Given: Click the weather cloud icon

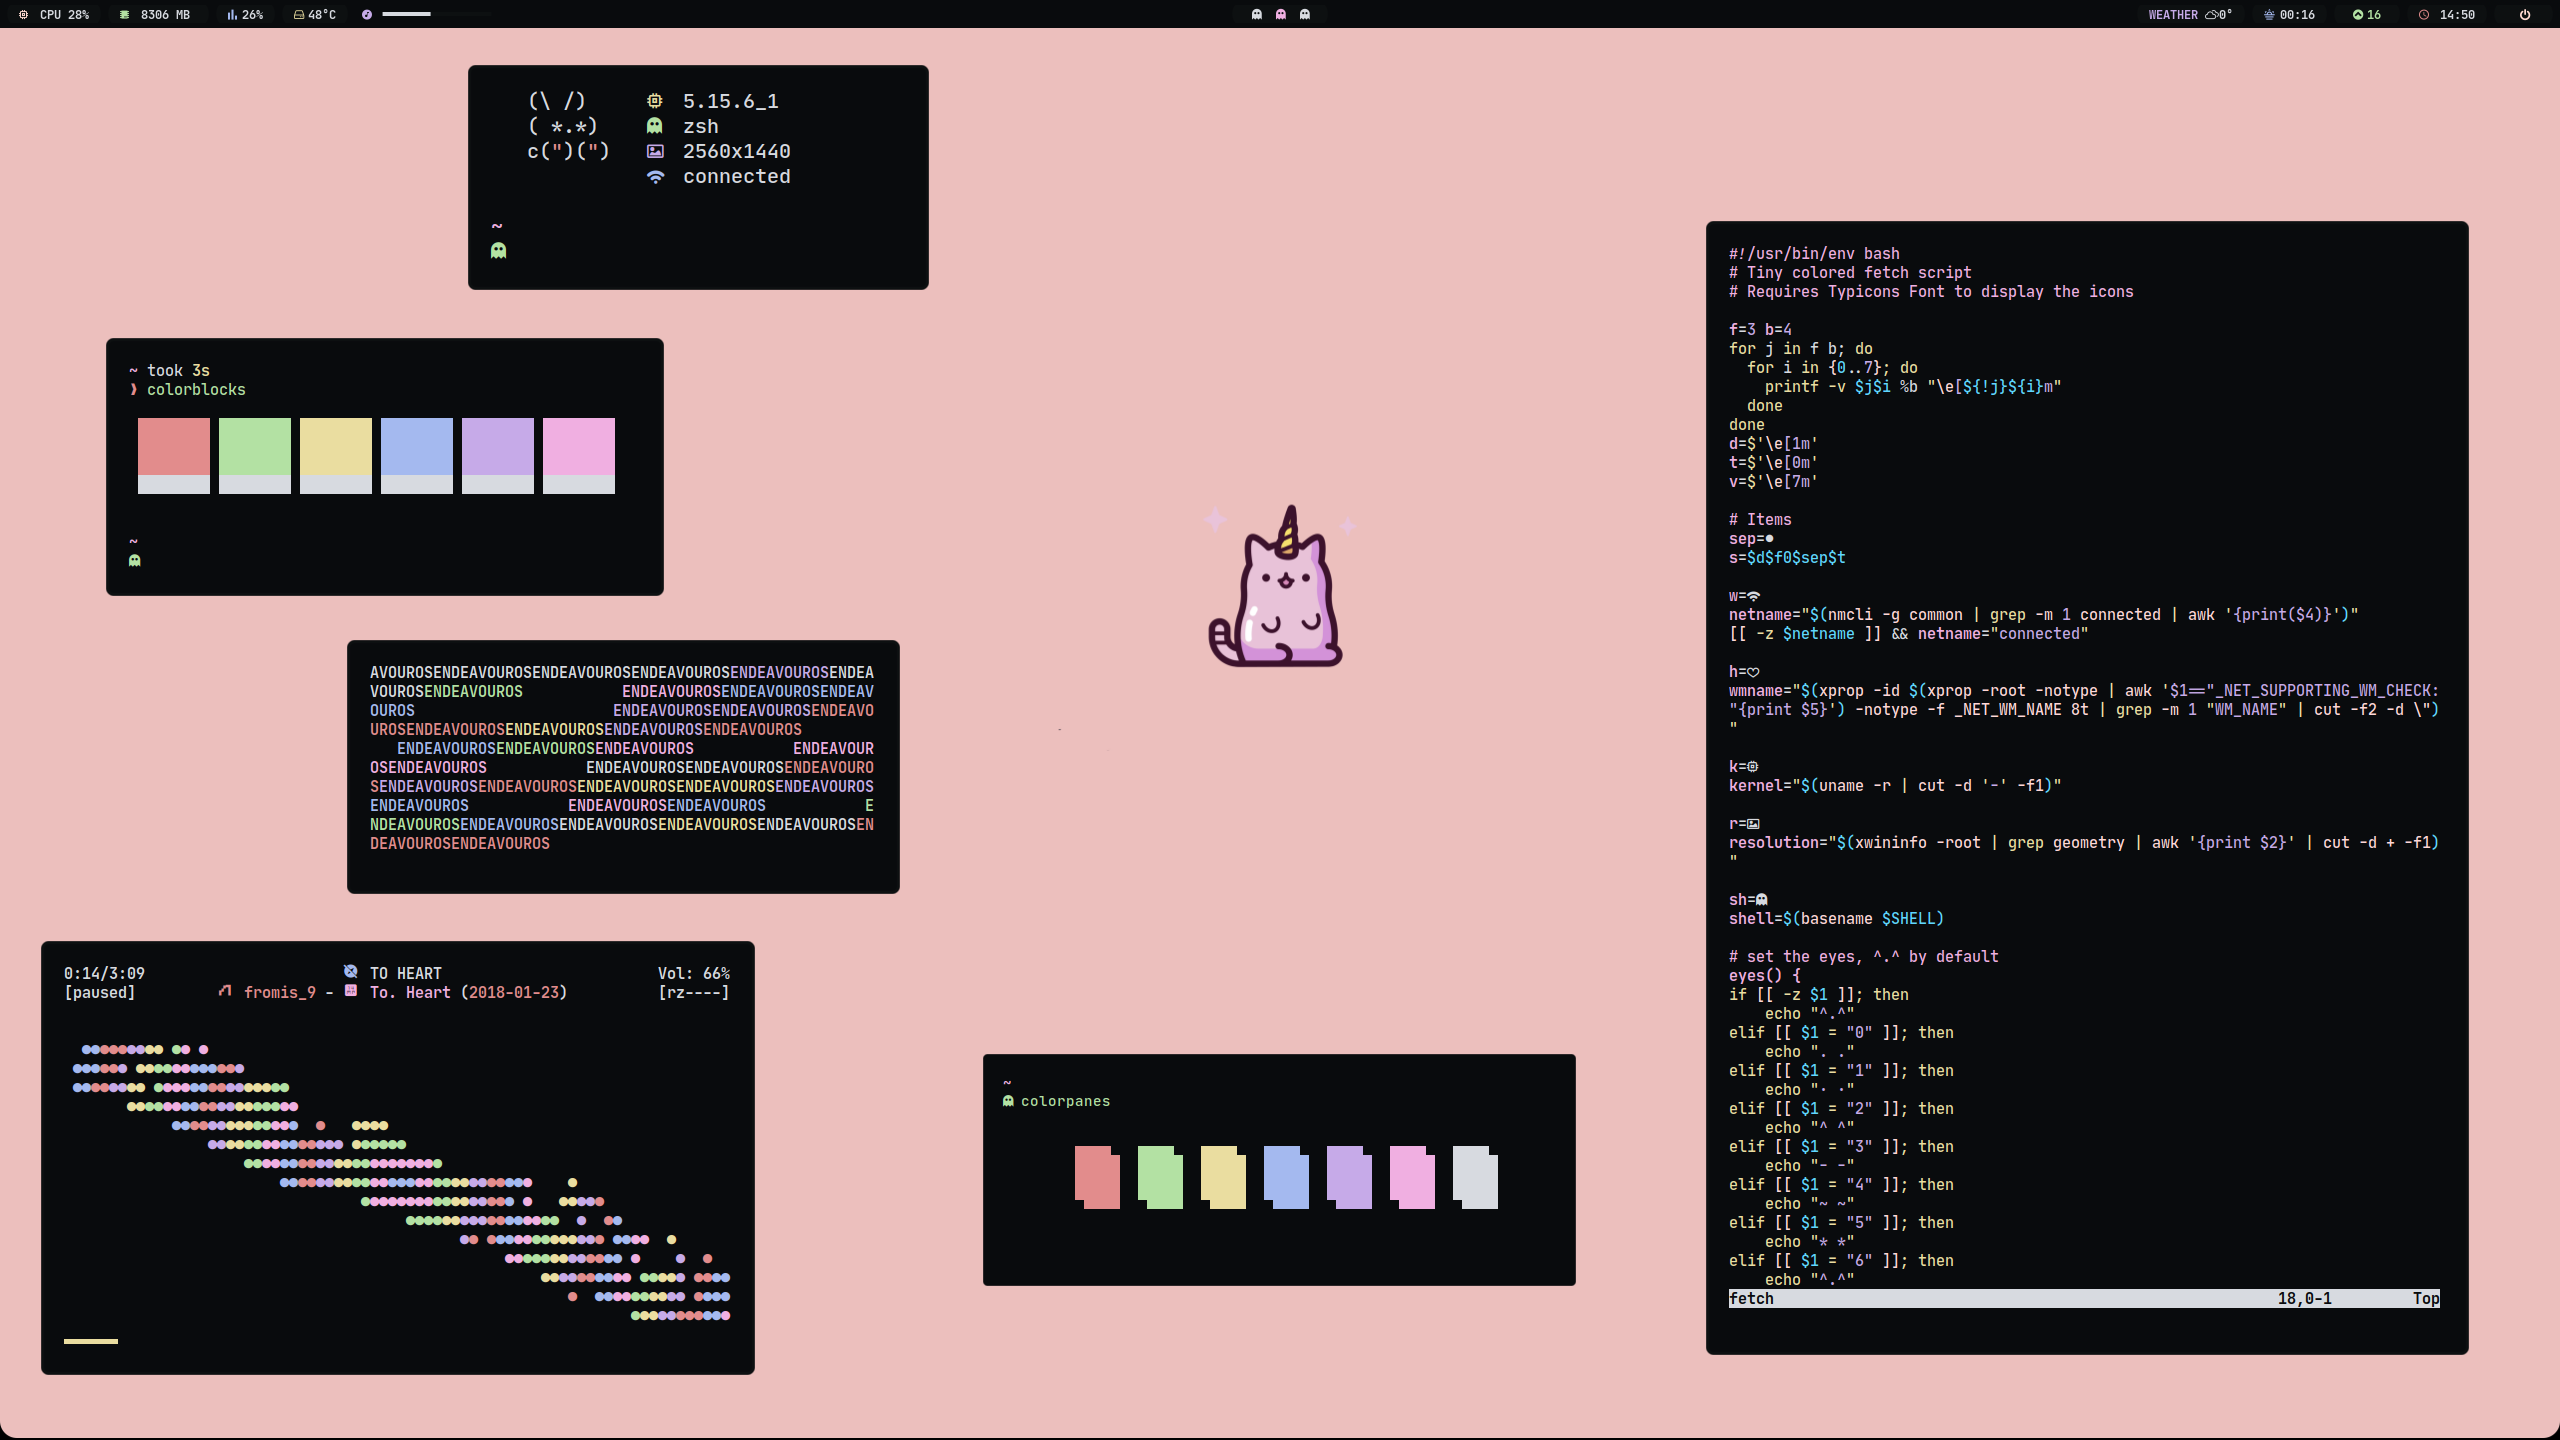Looking at the screenshot, I should 2211,15.
